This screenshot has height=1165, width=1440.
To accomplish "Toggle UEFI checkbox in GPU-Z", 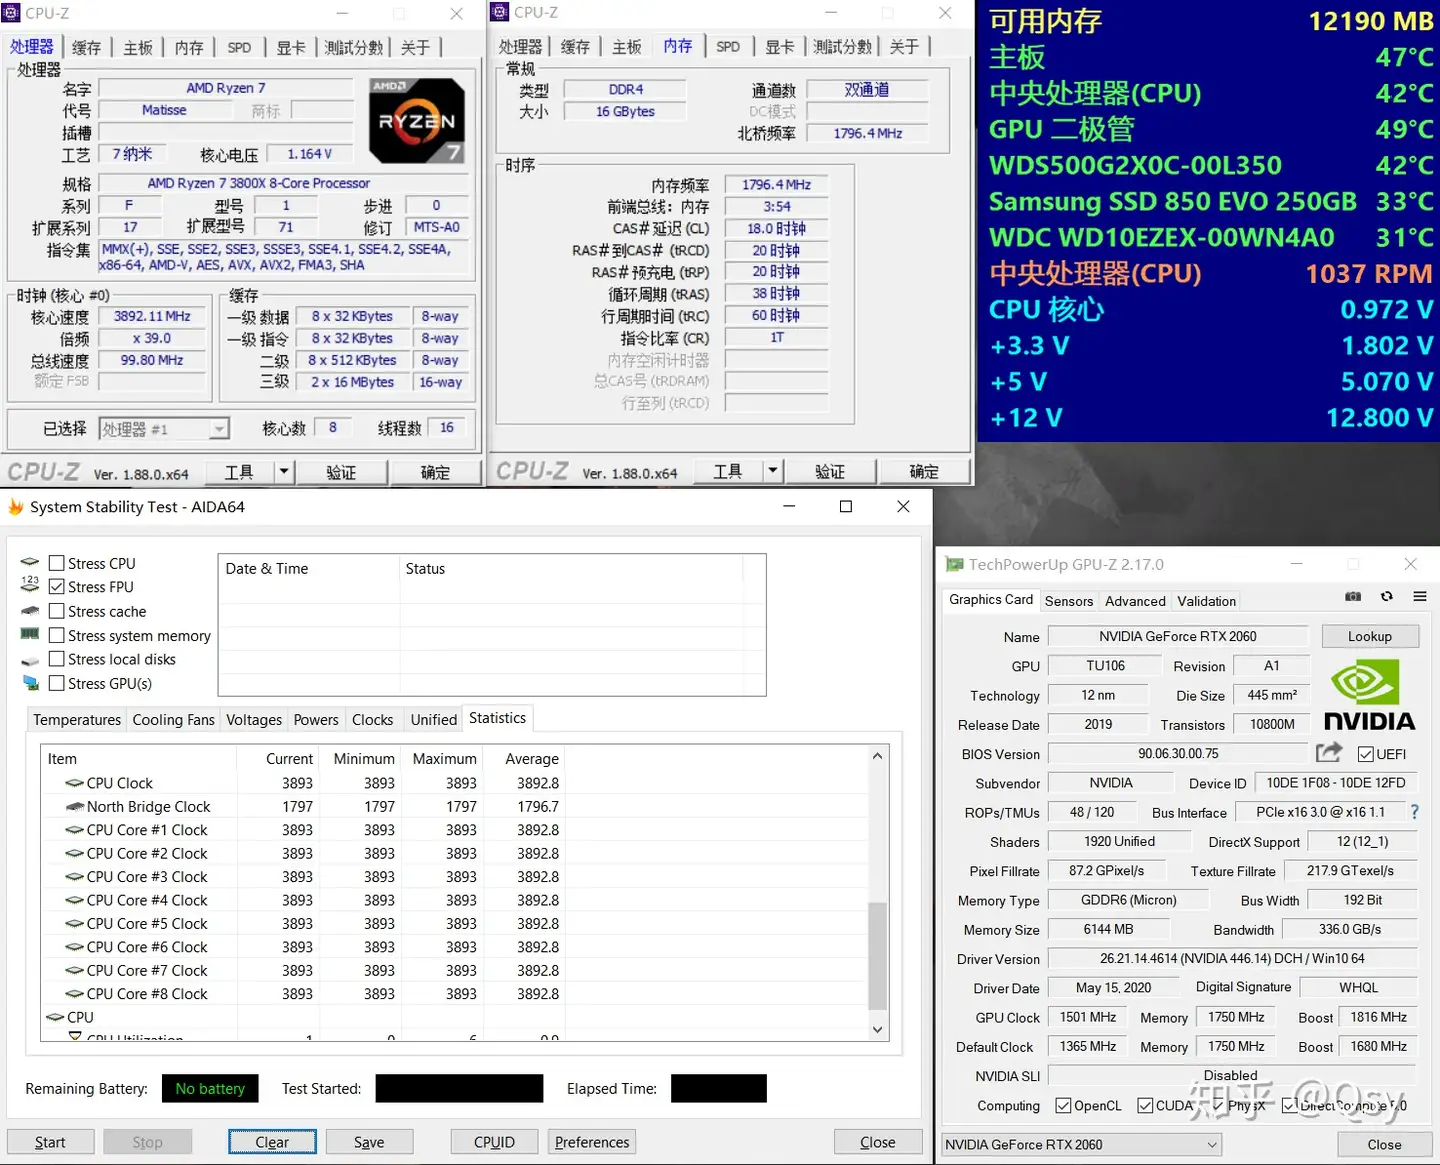I will coord(1366,754).
